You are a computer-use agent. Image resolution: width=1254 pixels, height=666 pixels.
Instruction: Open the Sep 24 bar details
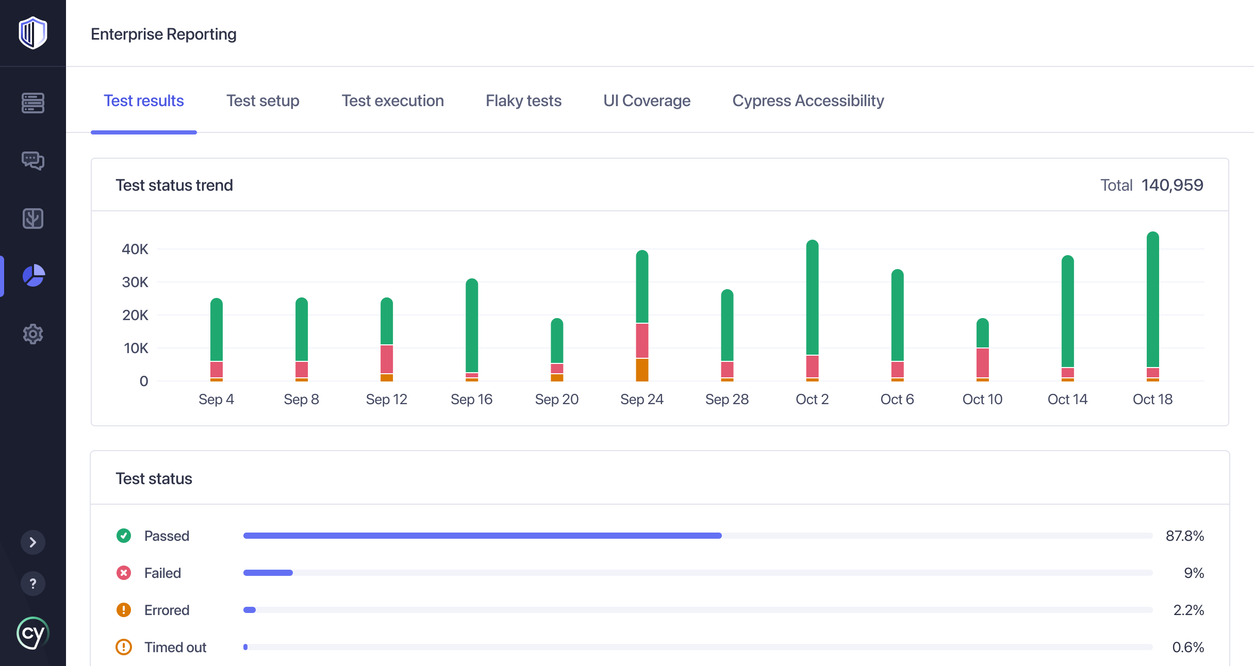[x=642, y=310]
